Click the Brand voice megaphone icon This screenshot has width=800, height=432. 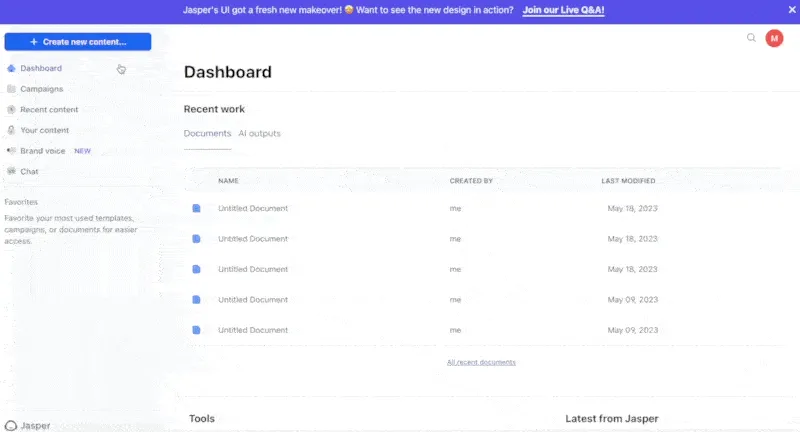[x=11, y=150]
